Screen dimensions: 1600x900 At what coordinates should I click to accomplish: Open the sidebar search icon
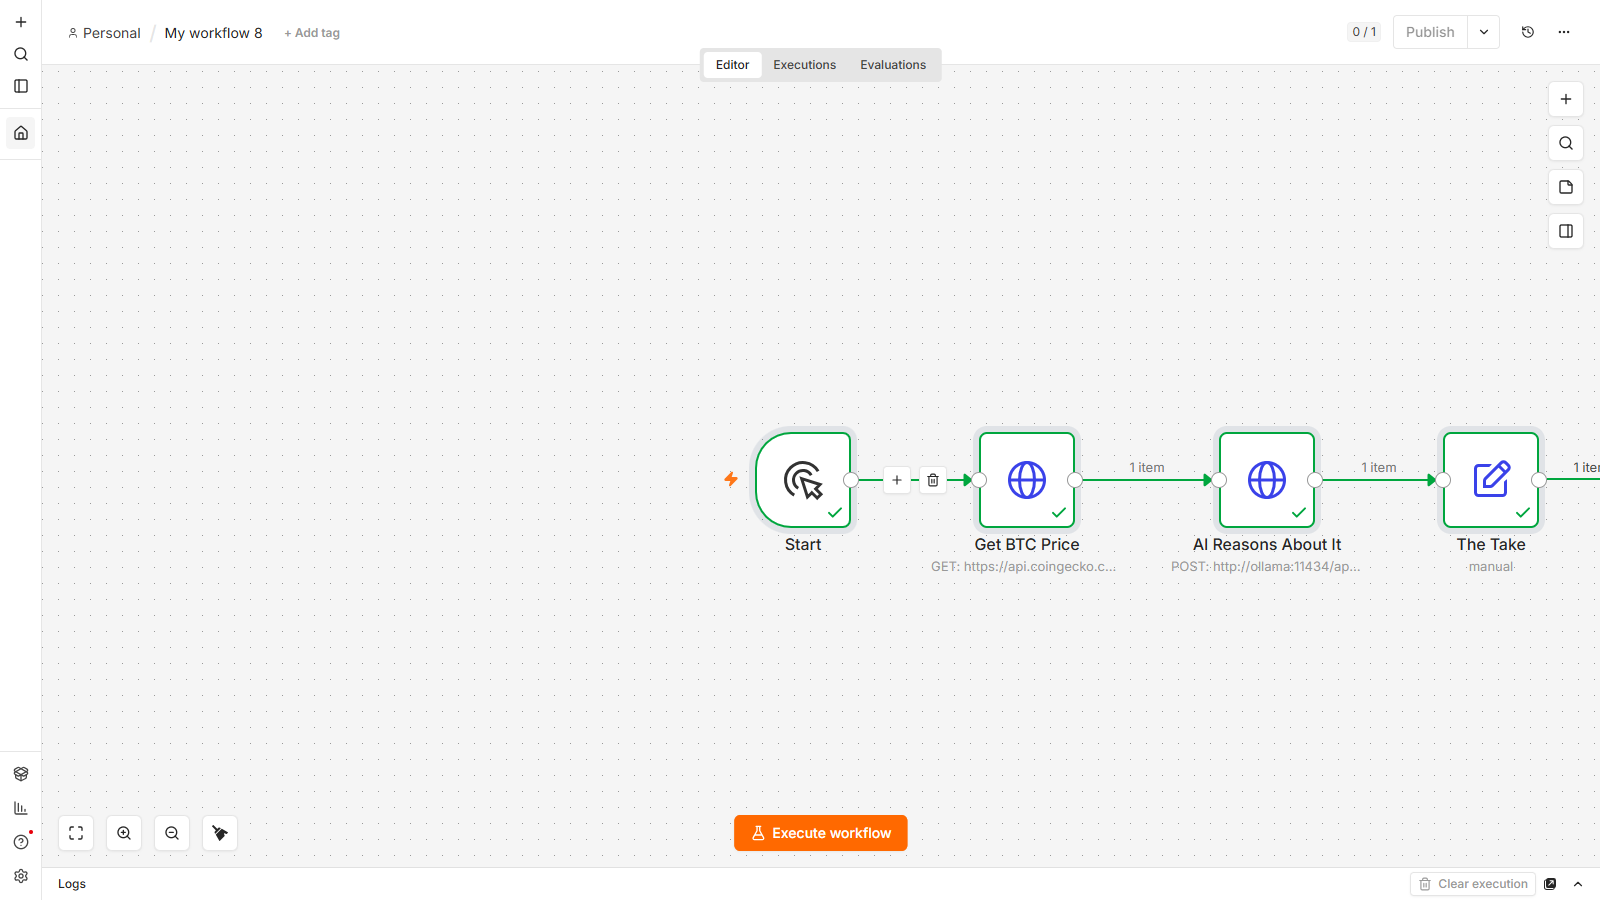point(21,54)
